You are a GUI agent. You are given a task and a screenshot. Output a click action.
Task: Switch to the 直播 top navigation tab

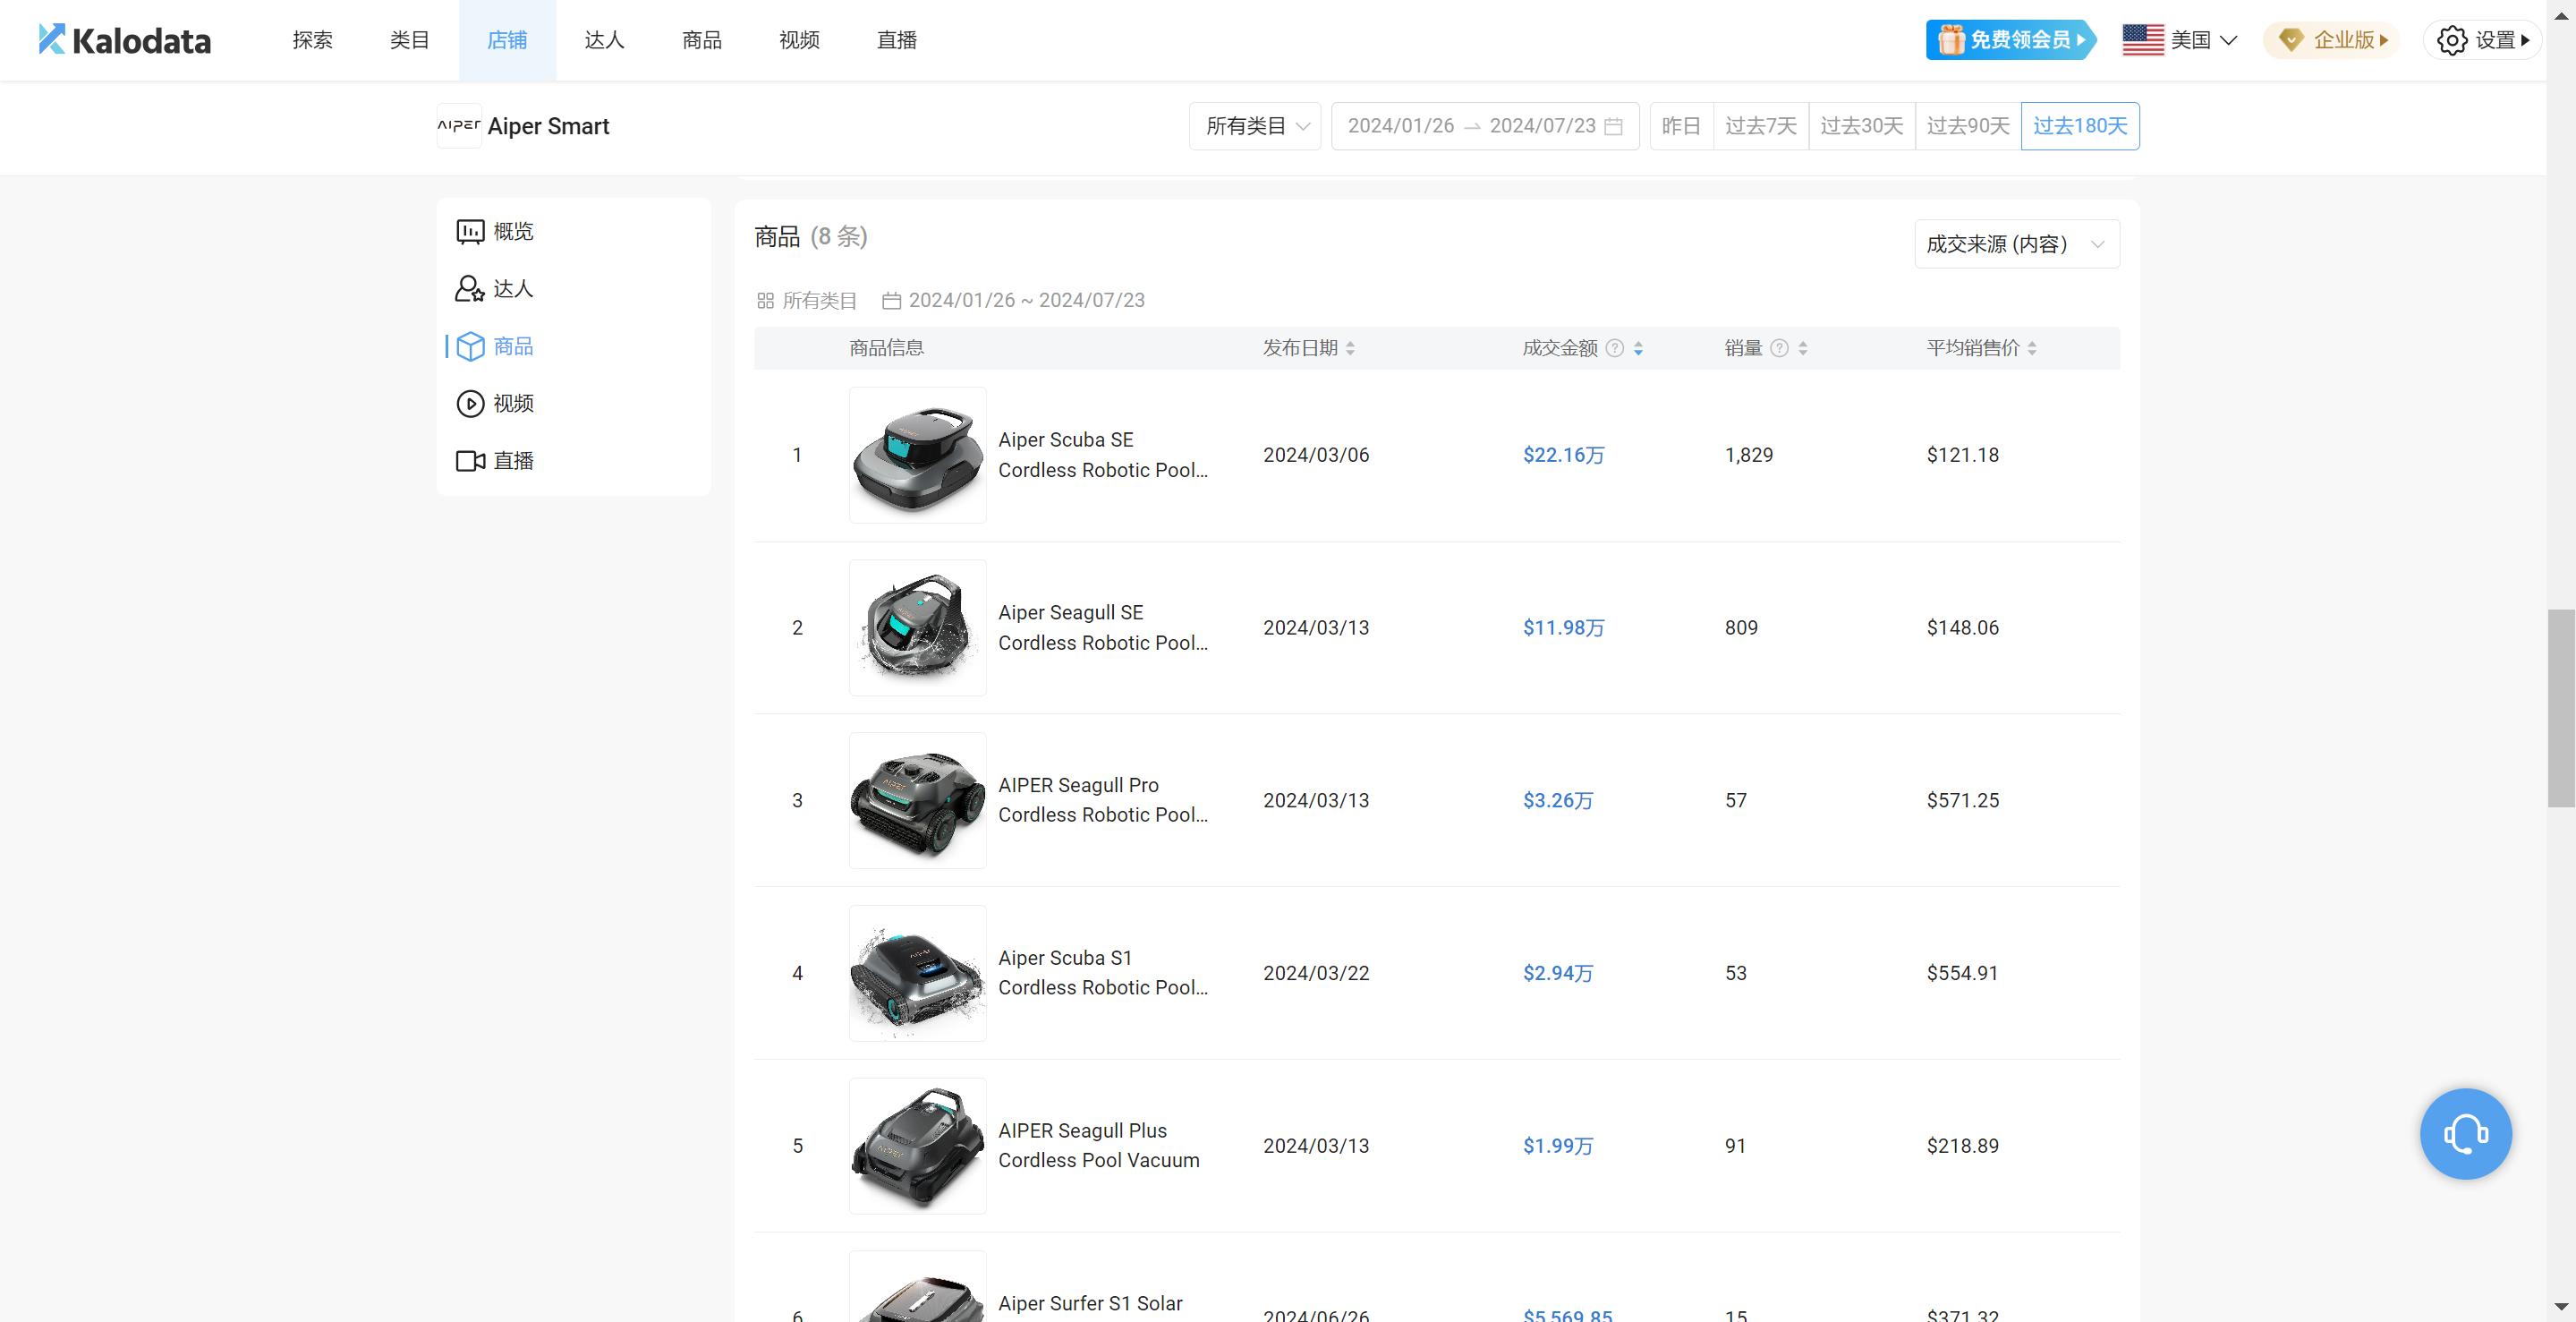[896, 40]
